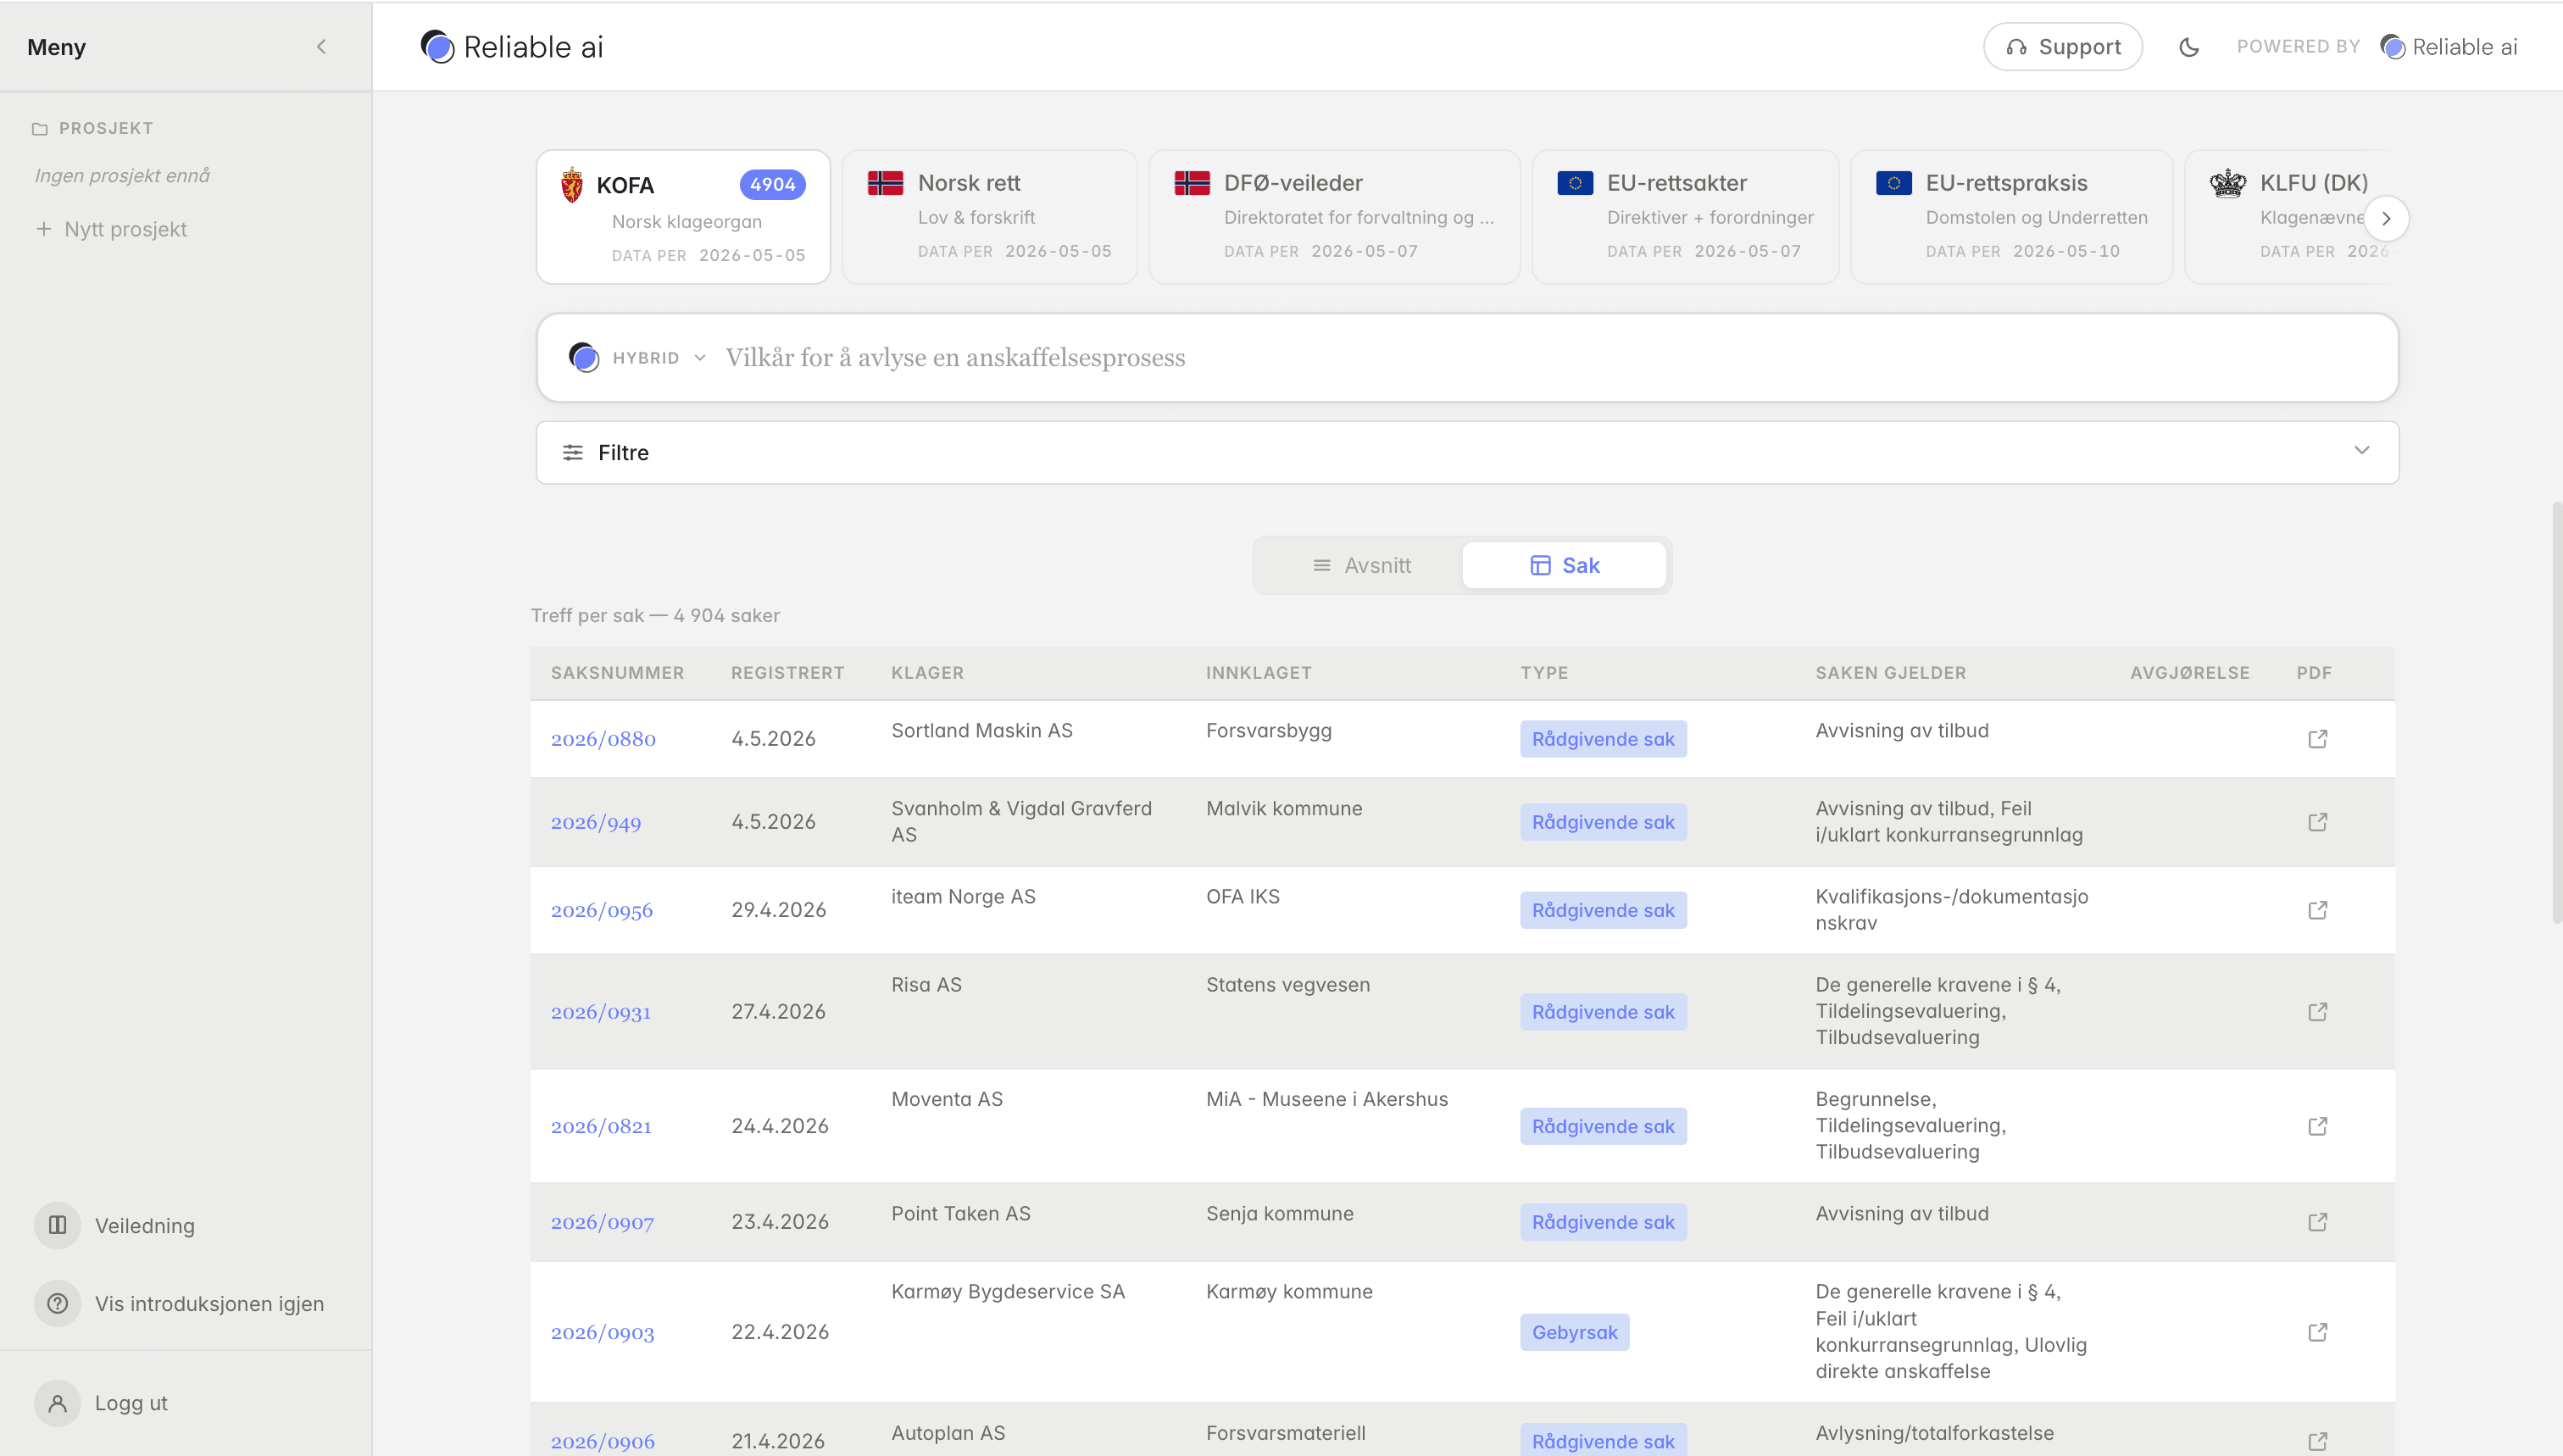Viewport: 2563px width, 1456px height.
Task: Click the Reliable ai icon in search box
Action: (584, 357)
